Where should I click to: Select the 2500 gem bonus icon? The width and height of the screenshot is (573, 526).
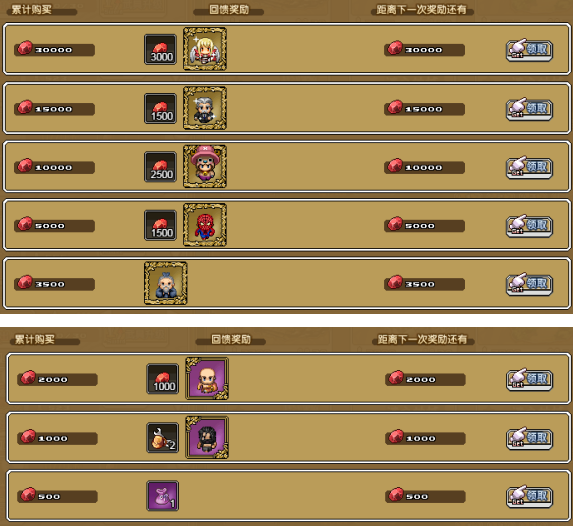160,167
